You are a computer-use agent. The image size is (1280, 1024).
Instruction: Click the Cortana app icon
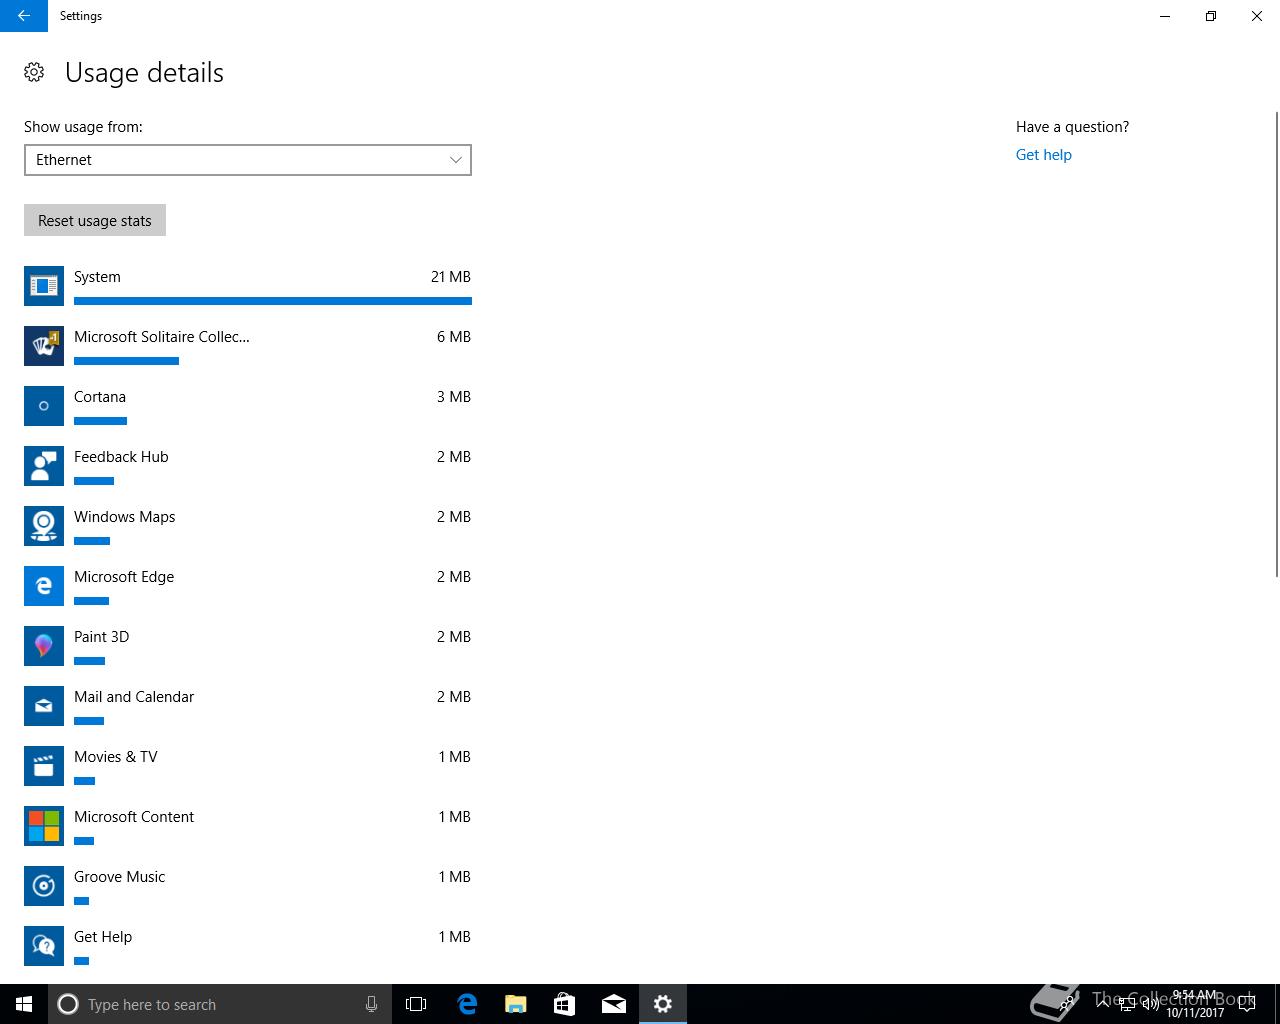point(44,406)
